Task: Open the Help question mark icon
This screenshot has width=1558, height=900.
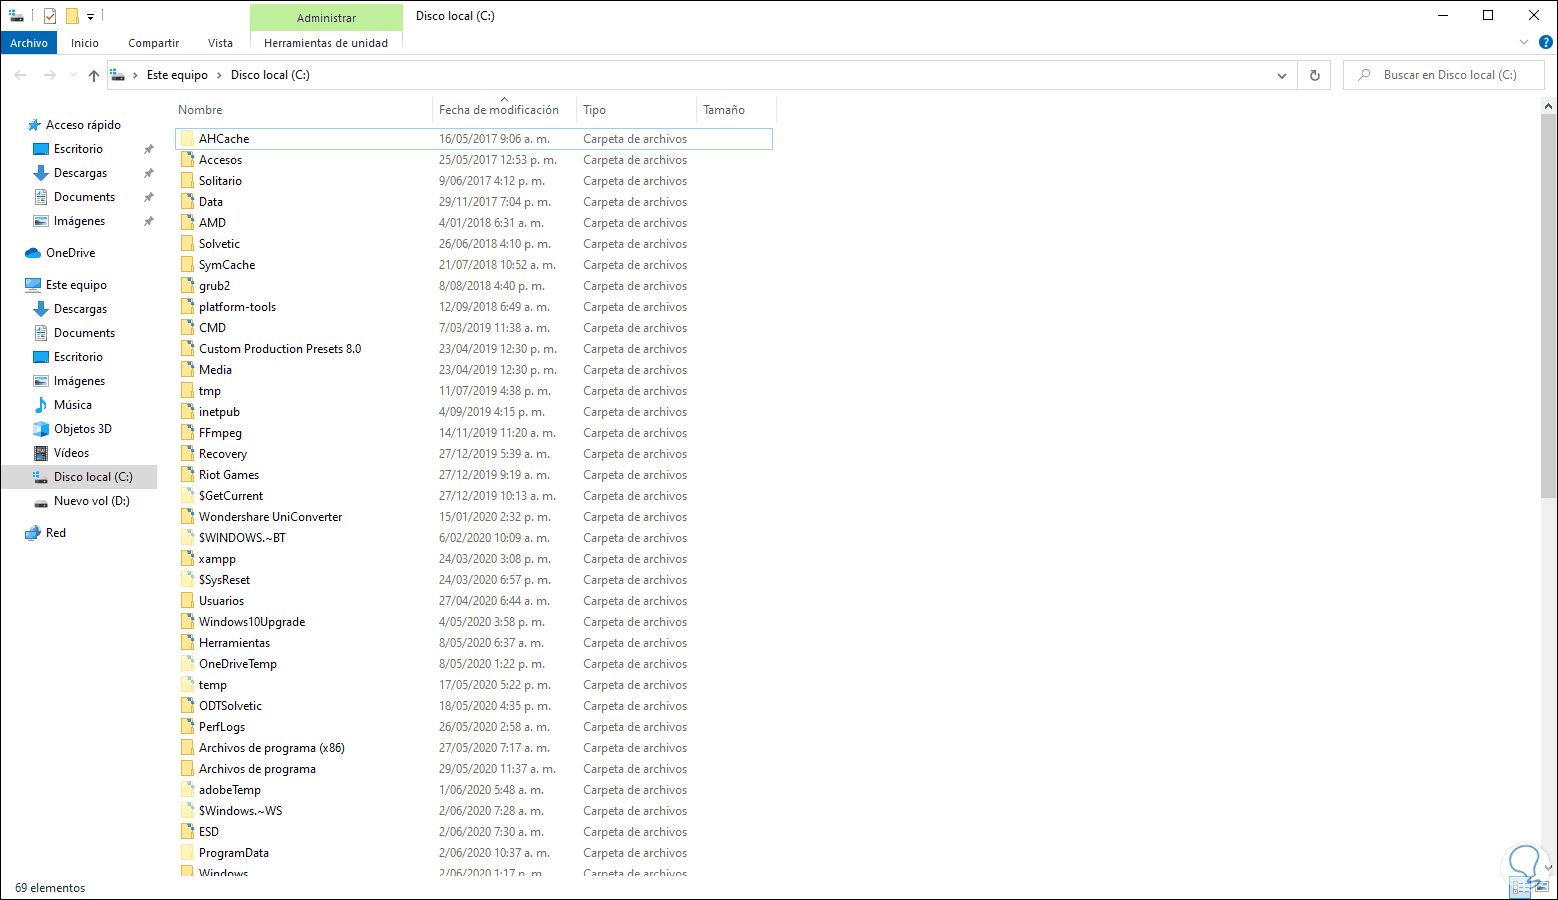Action: click(x=1545, y=43)
